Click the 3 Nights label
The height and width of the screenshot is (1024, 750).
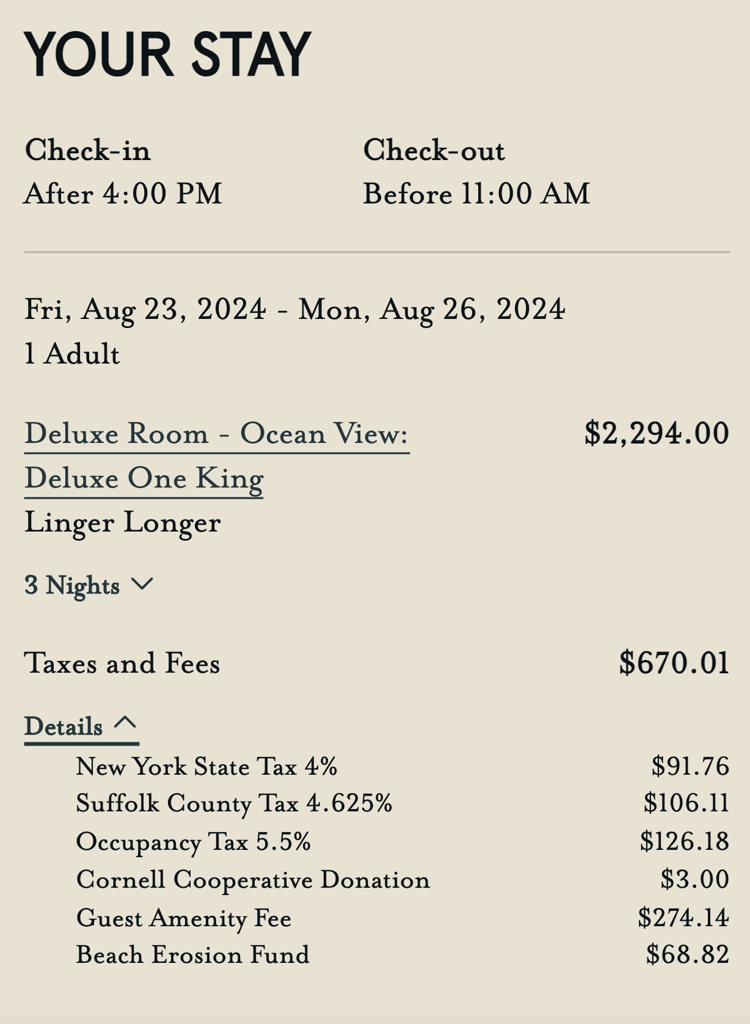click(x=72, y=586)
